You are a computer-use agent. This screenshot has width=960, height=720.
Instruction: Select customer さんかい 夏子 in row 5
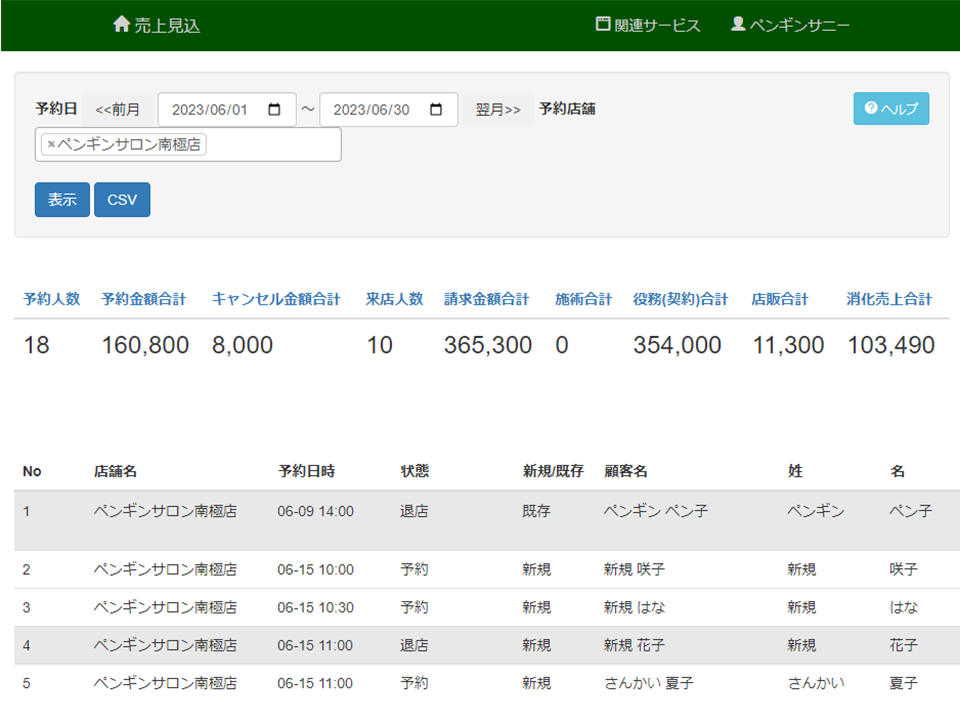[649, 683]
